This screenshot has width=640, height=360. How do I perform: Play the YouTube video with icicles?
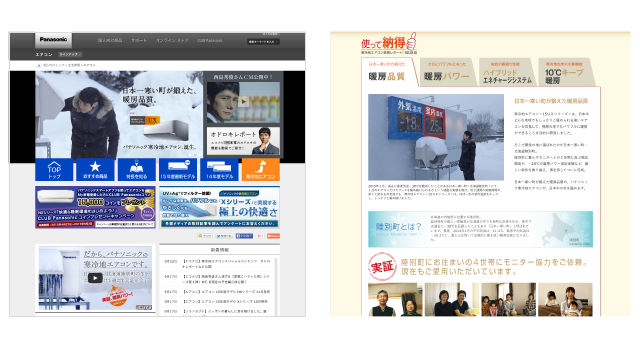coord(95,278)
